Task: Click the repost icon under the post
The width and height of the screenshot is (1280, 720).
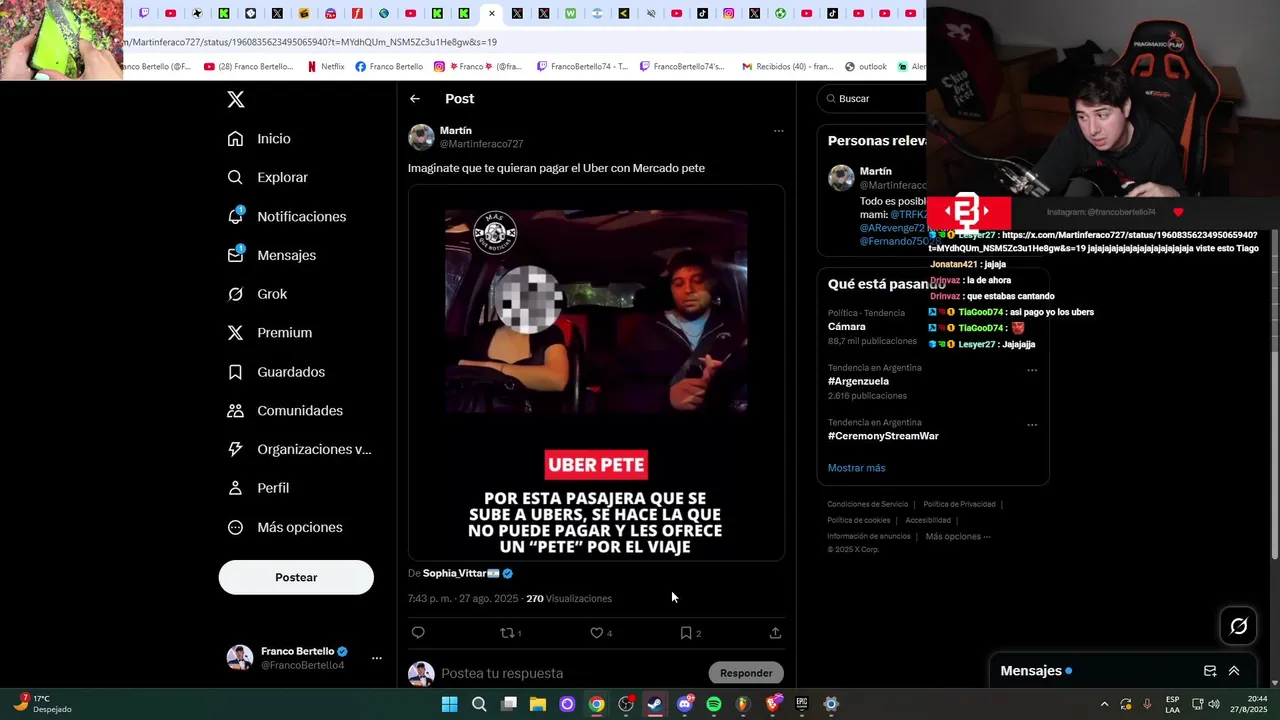Action: pos(507,632)
